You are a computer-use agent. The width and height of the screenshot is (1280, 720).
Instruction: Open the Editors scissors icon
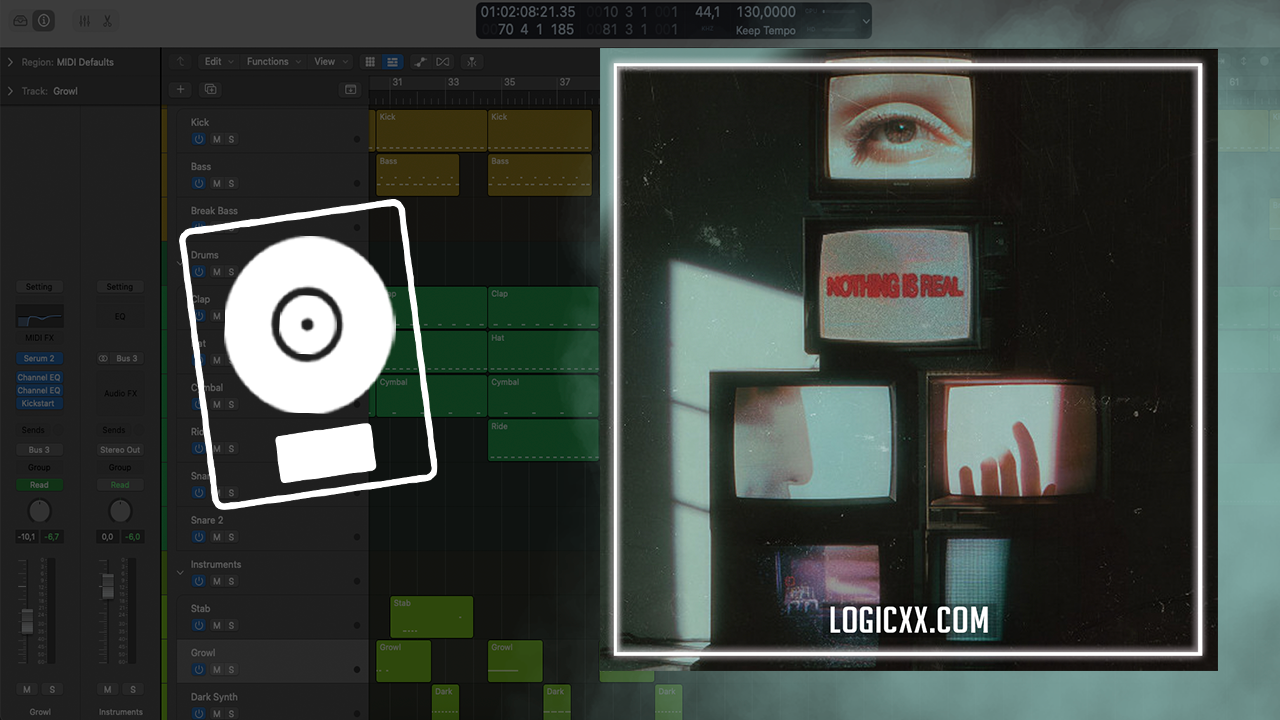[107, 21]
